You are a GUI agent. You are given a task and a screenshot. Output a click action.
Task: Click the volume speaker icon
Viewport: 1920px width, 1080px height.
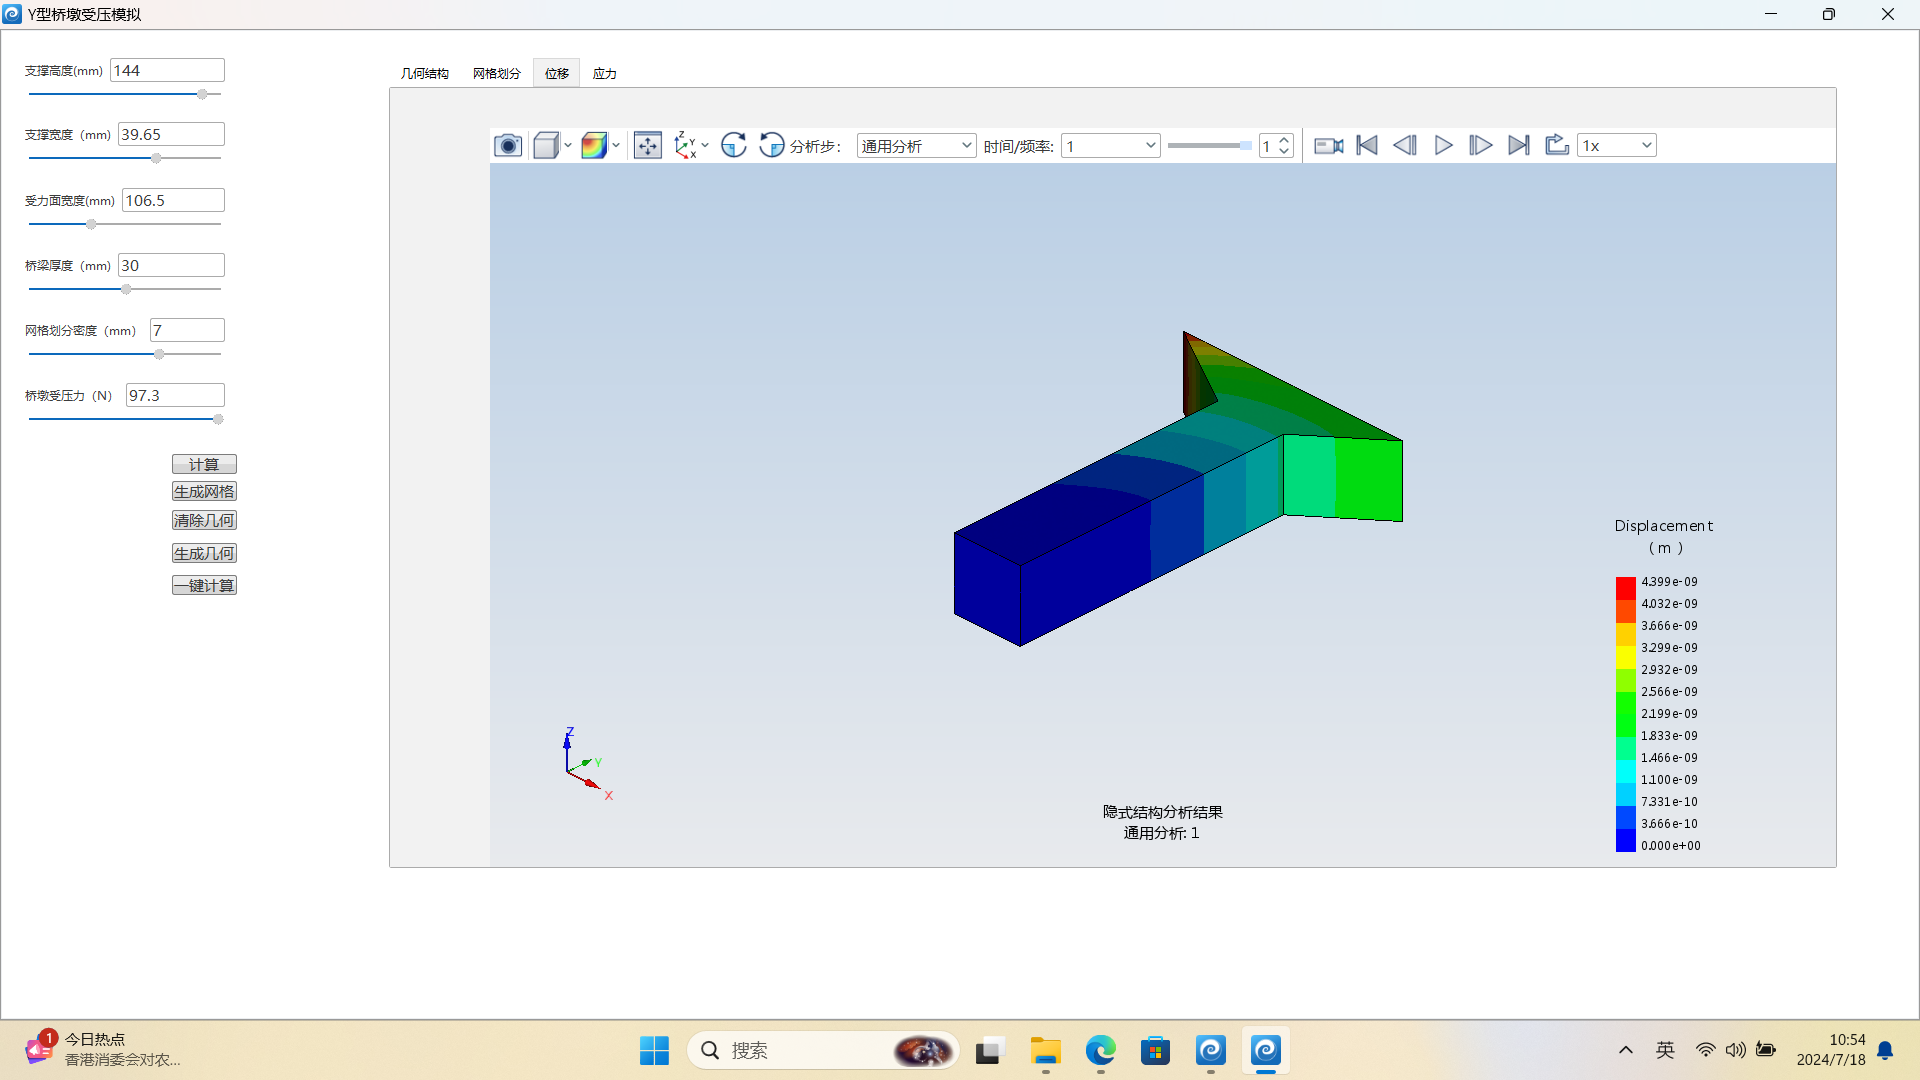1735,1050
